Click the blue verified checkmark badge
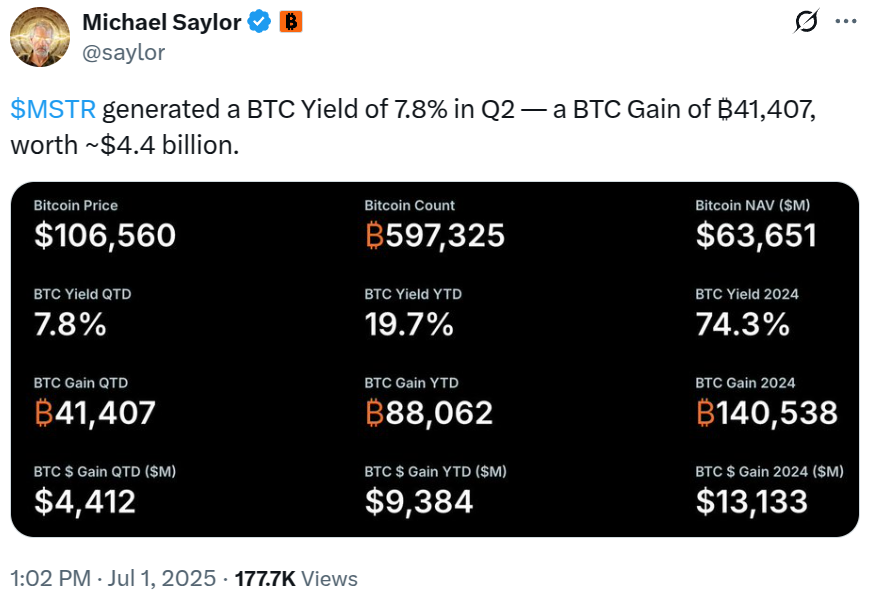This screenshot has width=873, height=593. click(260, 22)
